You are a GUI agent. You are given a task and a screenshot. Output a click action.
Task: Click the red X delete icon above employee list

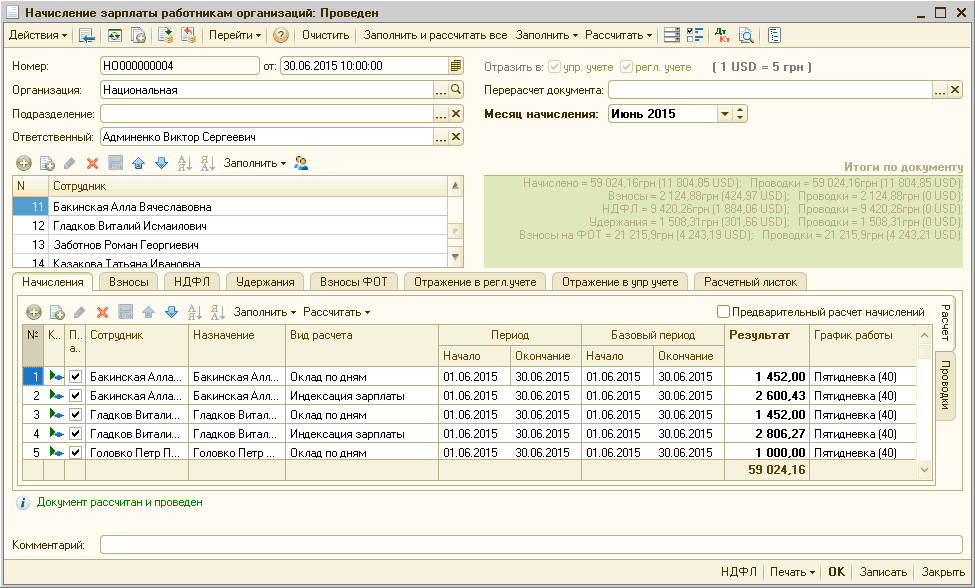click(92, 163)
